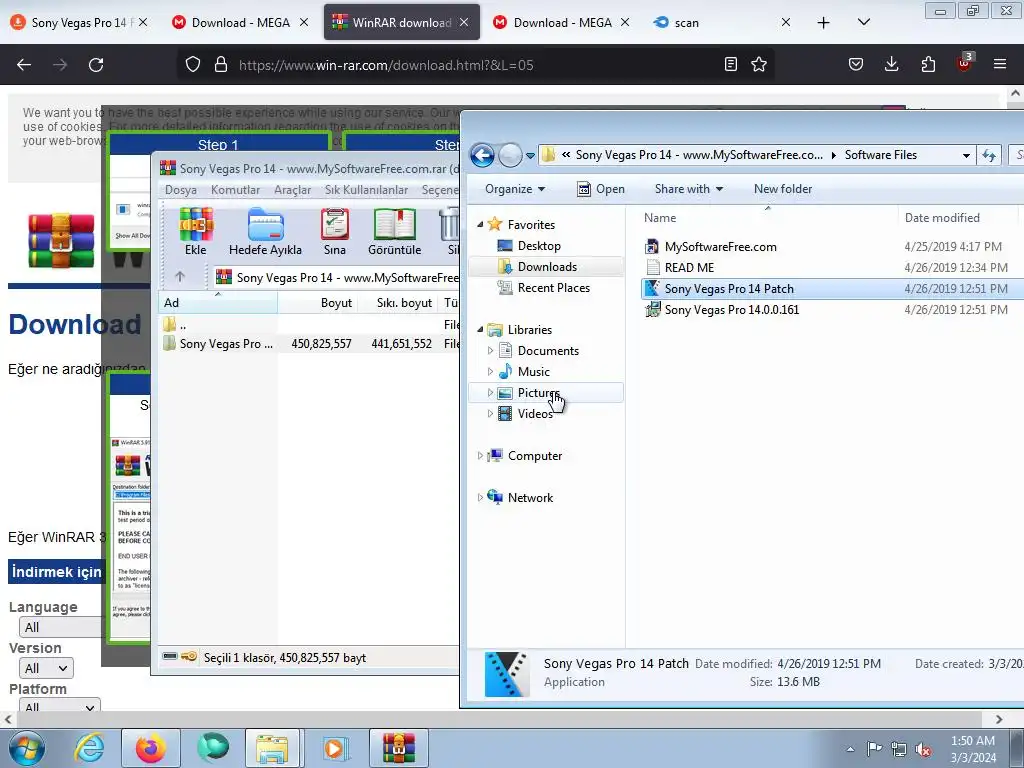Expand the Network tree node

click(480, 498)
